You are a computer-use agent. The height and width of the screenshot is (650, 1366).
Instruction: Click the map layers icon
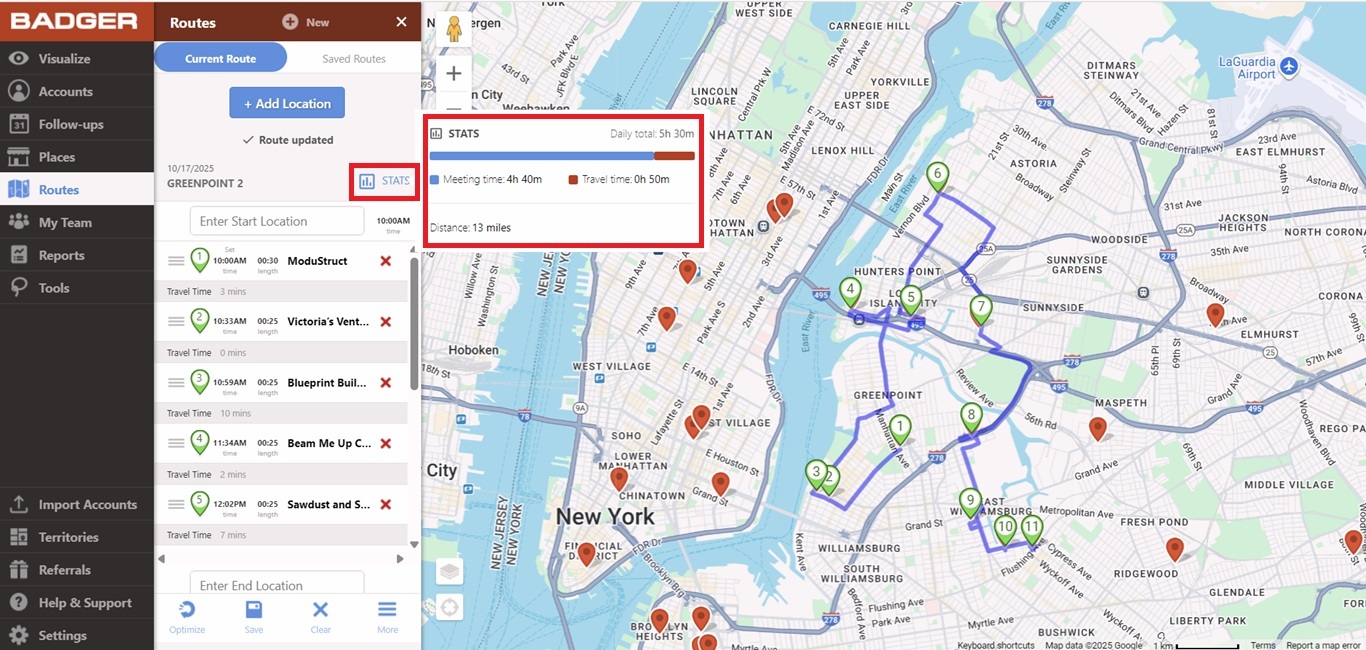[450, 571]
